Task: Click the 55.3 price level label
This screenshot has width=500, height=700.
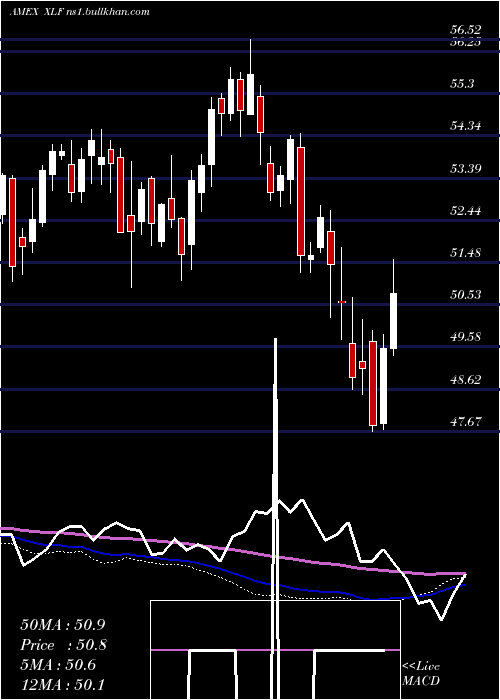Action: tap(462, 83)
